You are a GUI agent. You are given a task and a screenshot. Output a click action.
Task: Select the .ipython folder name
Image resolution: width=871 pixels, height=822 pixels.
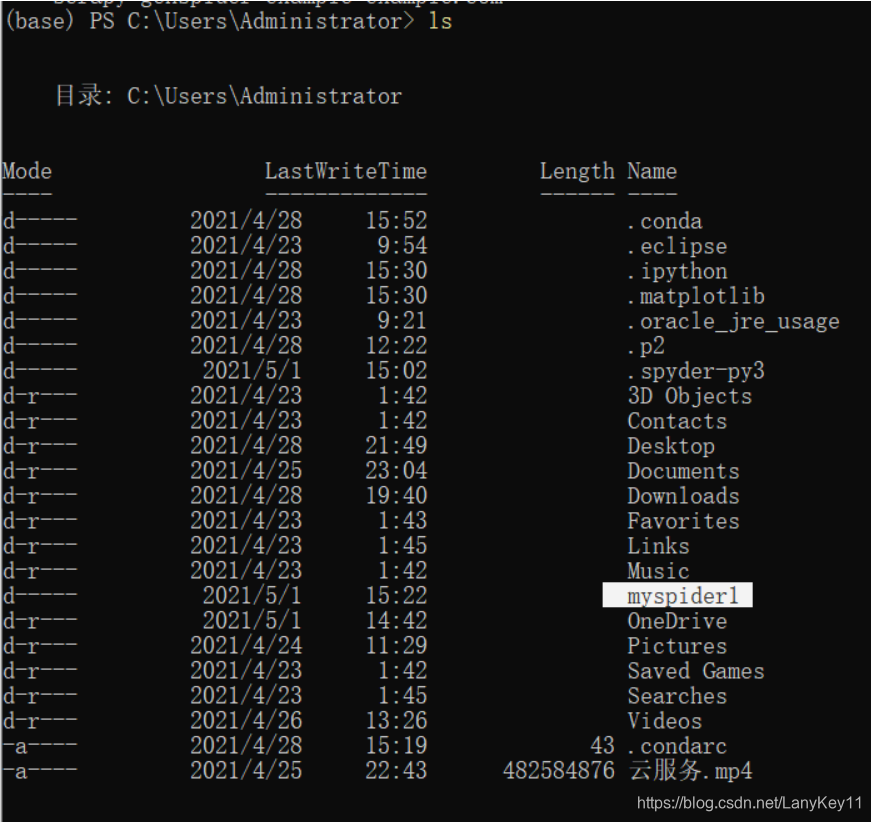pos(677,271)
